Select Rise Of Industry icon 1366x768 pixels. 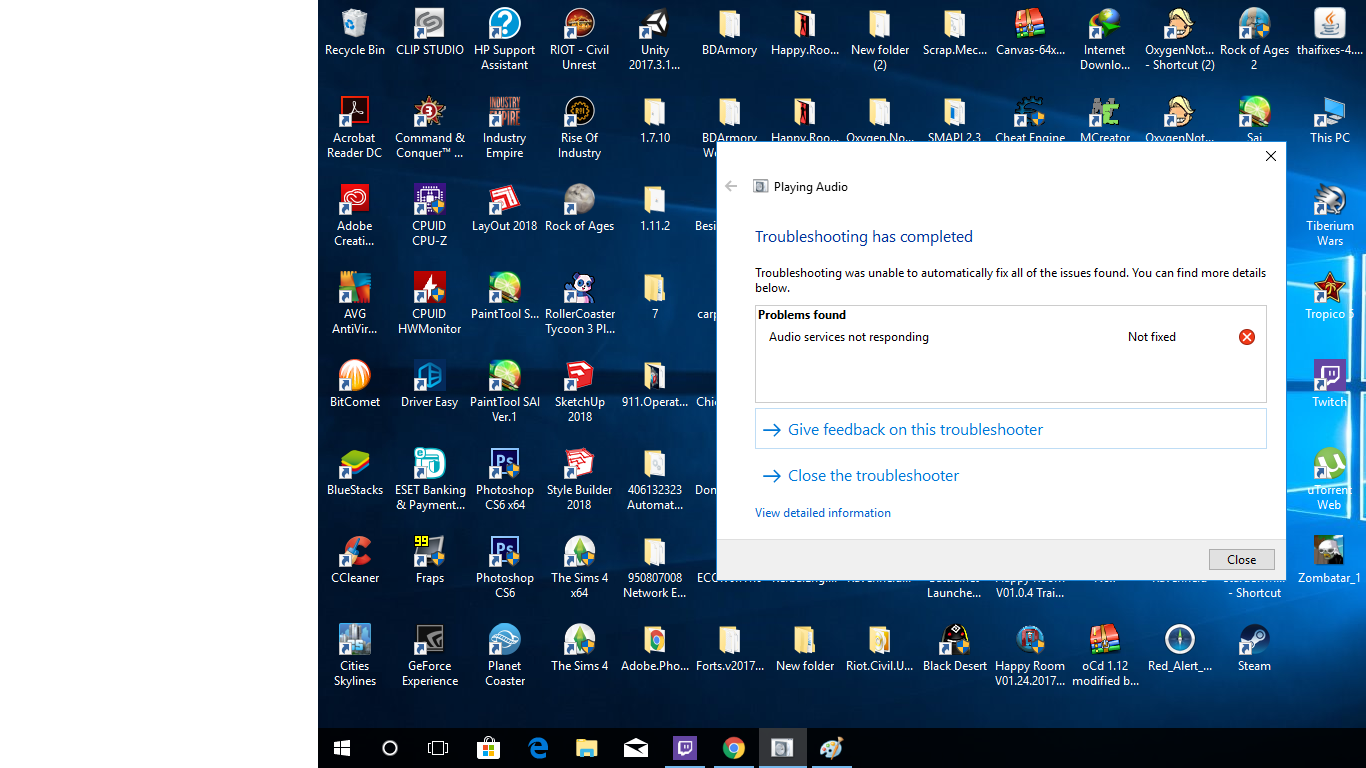579,127
